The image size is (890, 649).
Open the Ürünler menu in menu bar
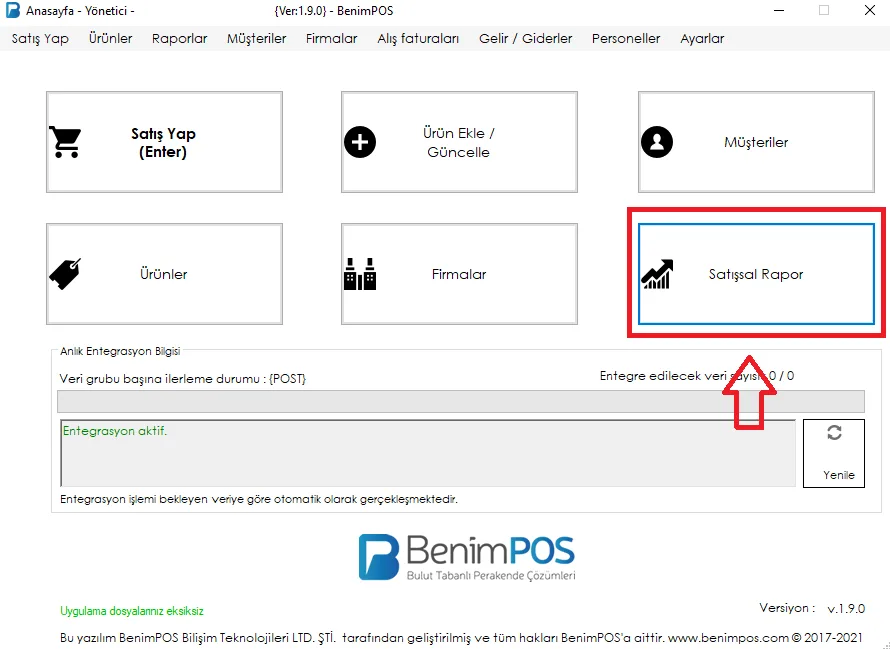point(110,39)
